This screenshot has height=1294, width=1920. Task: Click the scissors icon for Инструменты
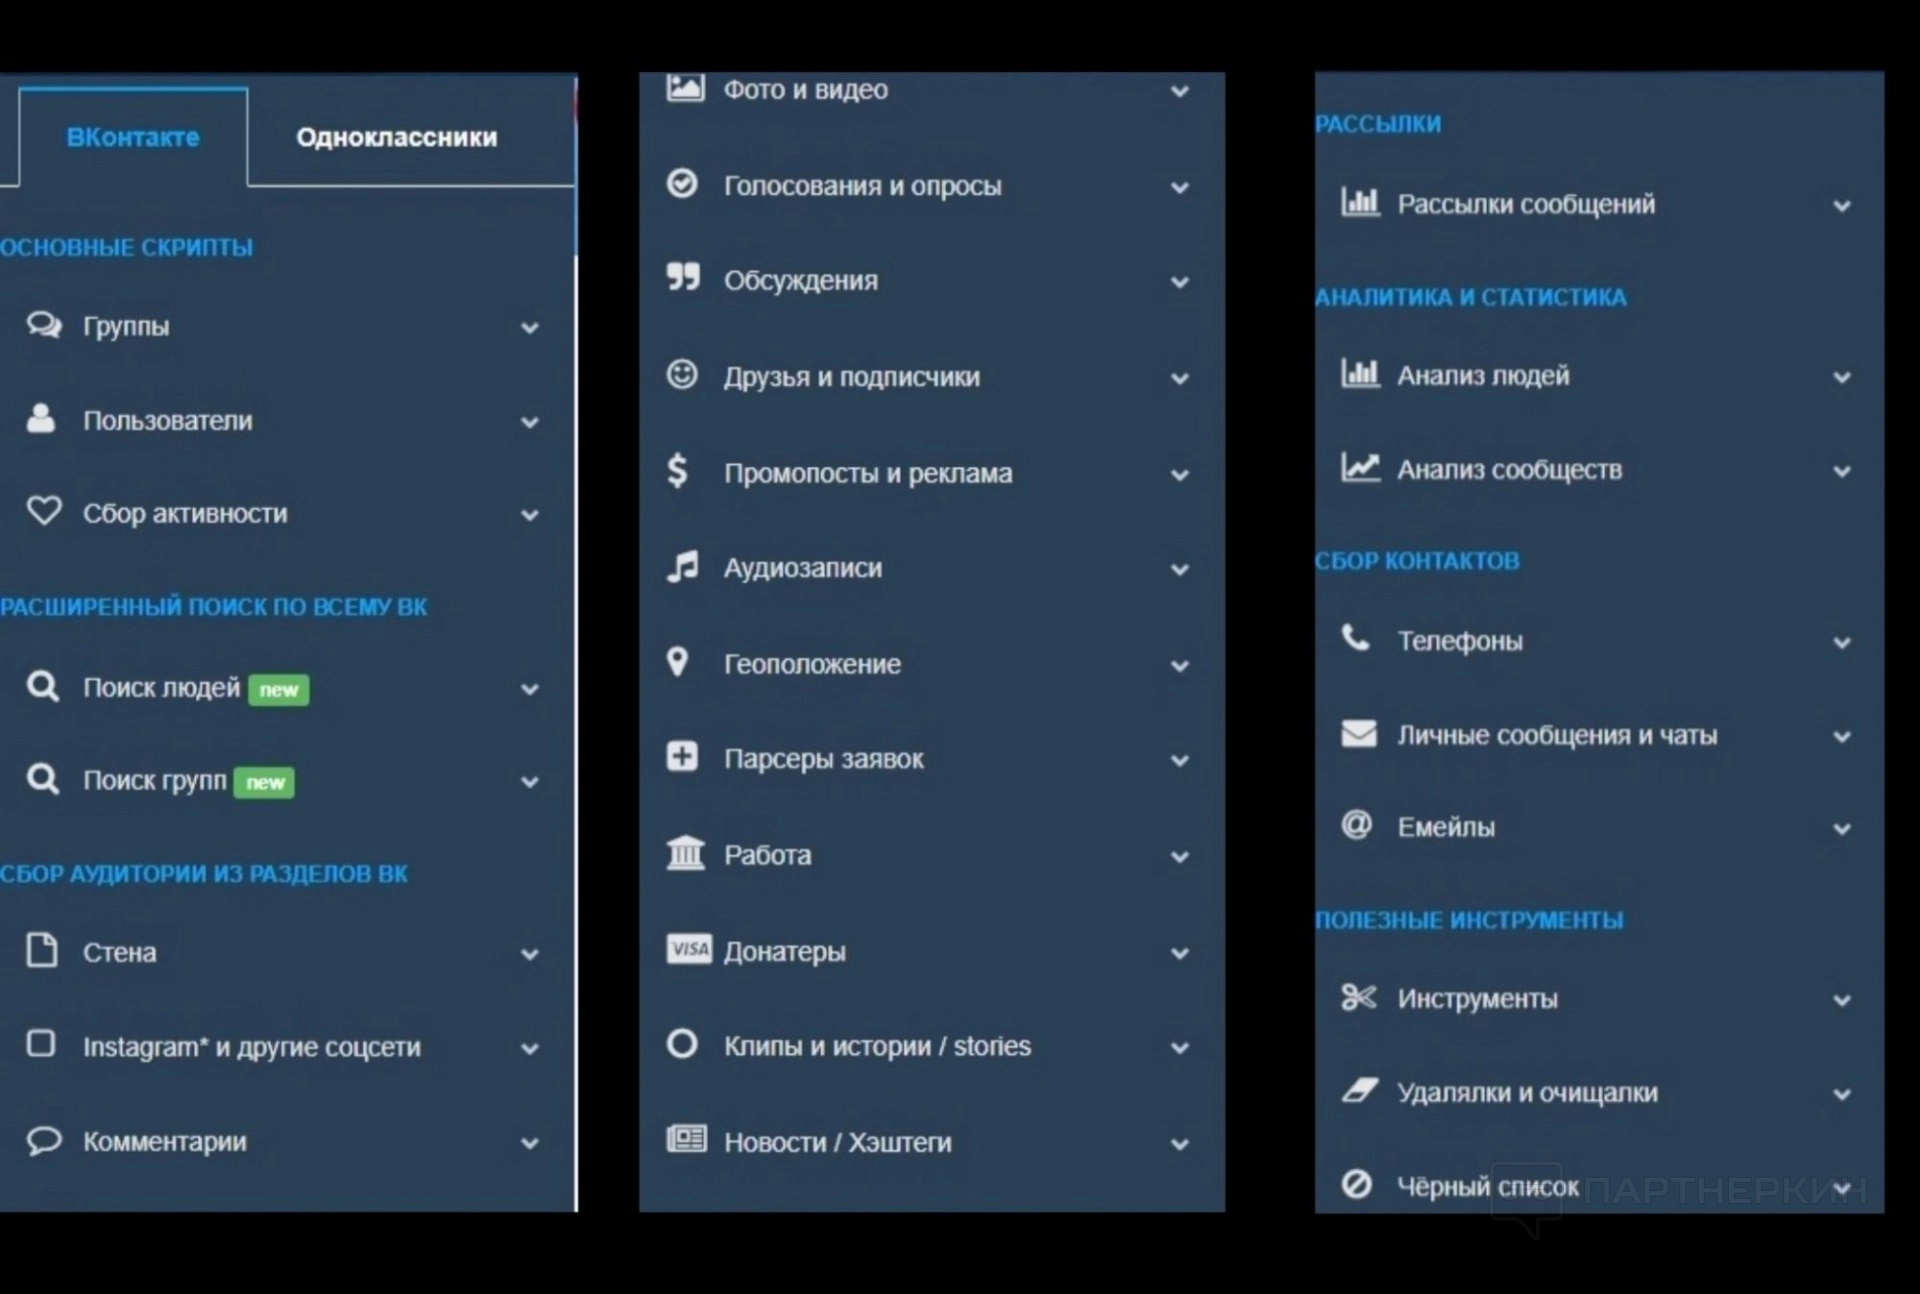[x=1358, y=997]
